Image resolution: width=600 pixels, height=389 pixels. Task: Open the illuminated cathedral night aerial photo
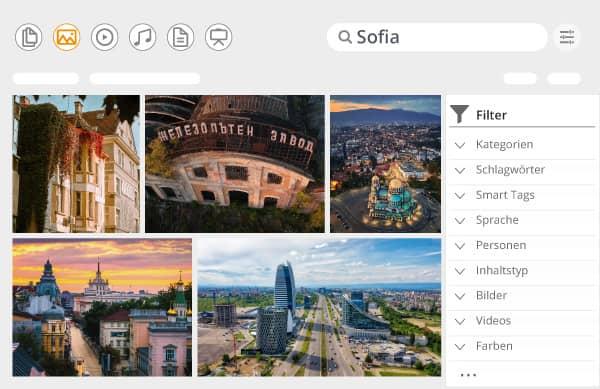click(385, 164)
